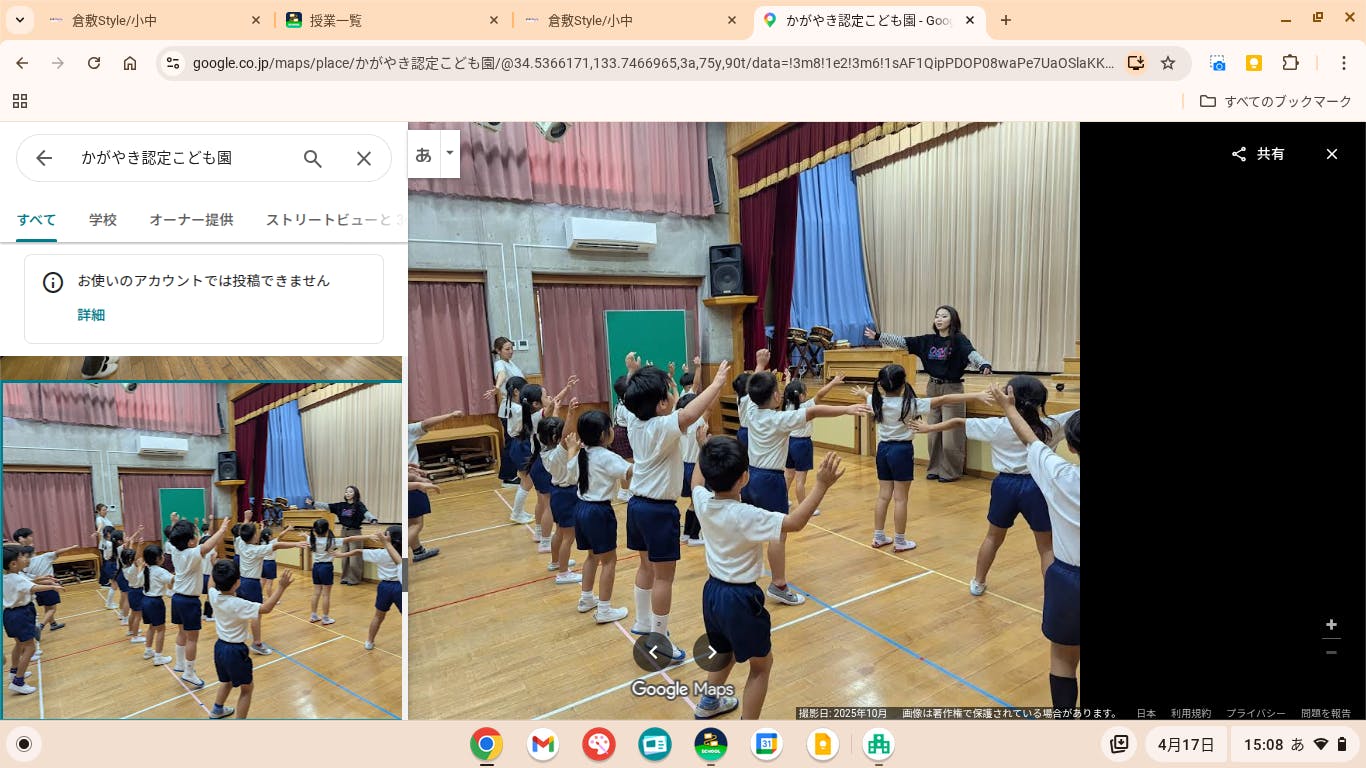Click the share icon labeled 共有
Image resolution: width=1366 pixels, height=768 pixels.
1258,154
